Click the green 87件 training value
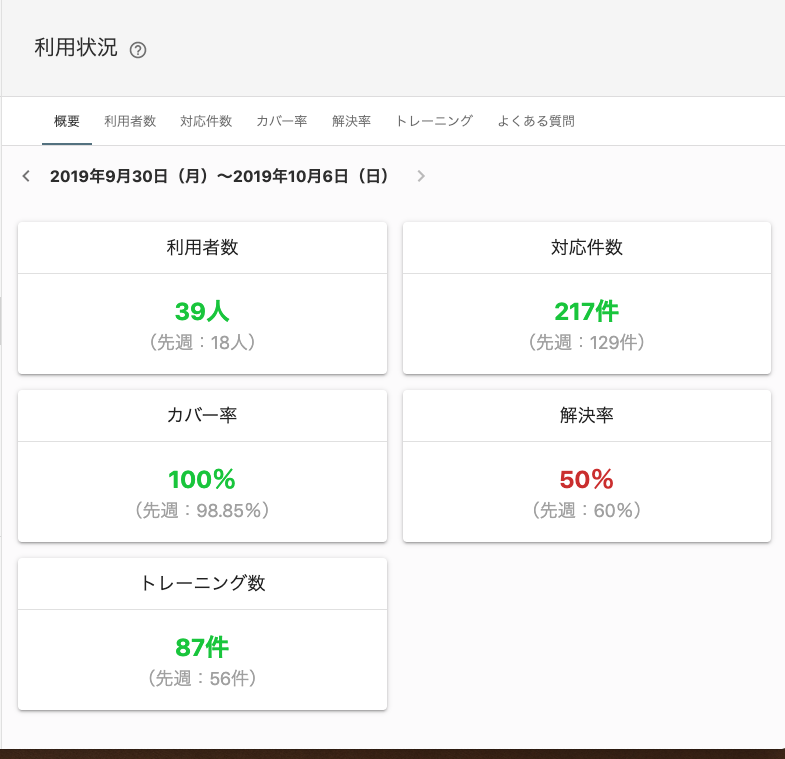Screen dimensions: 785x759 [202, 648]
